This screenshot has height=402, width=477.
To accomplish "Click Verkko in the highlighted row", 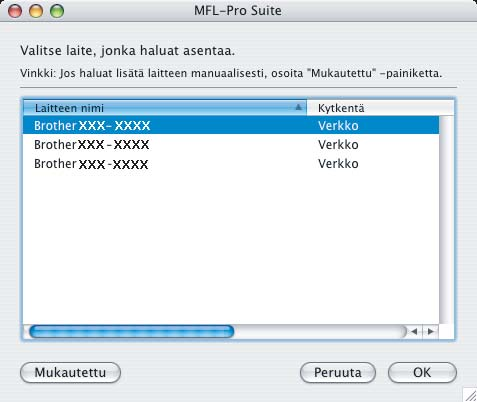I will [x=338, y=126].
